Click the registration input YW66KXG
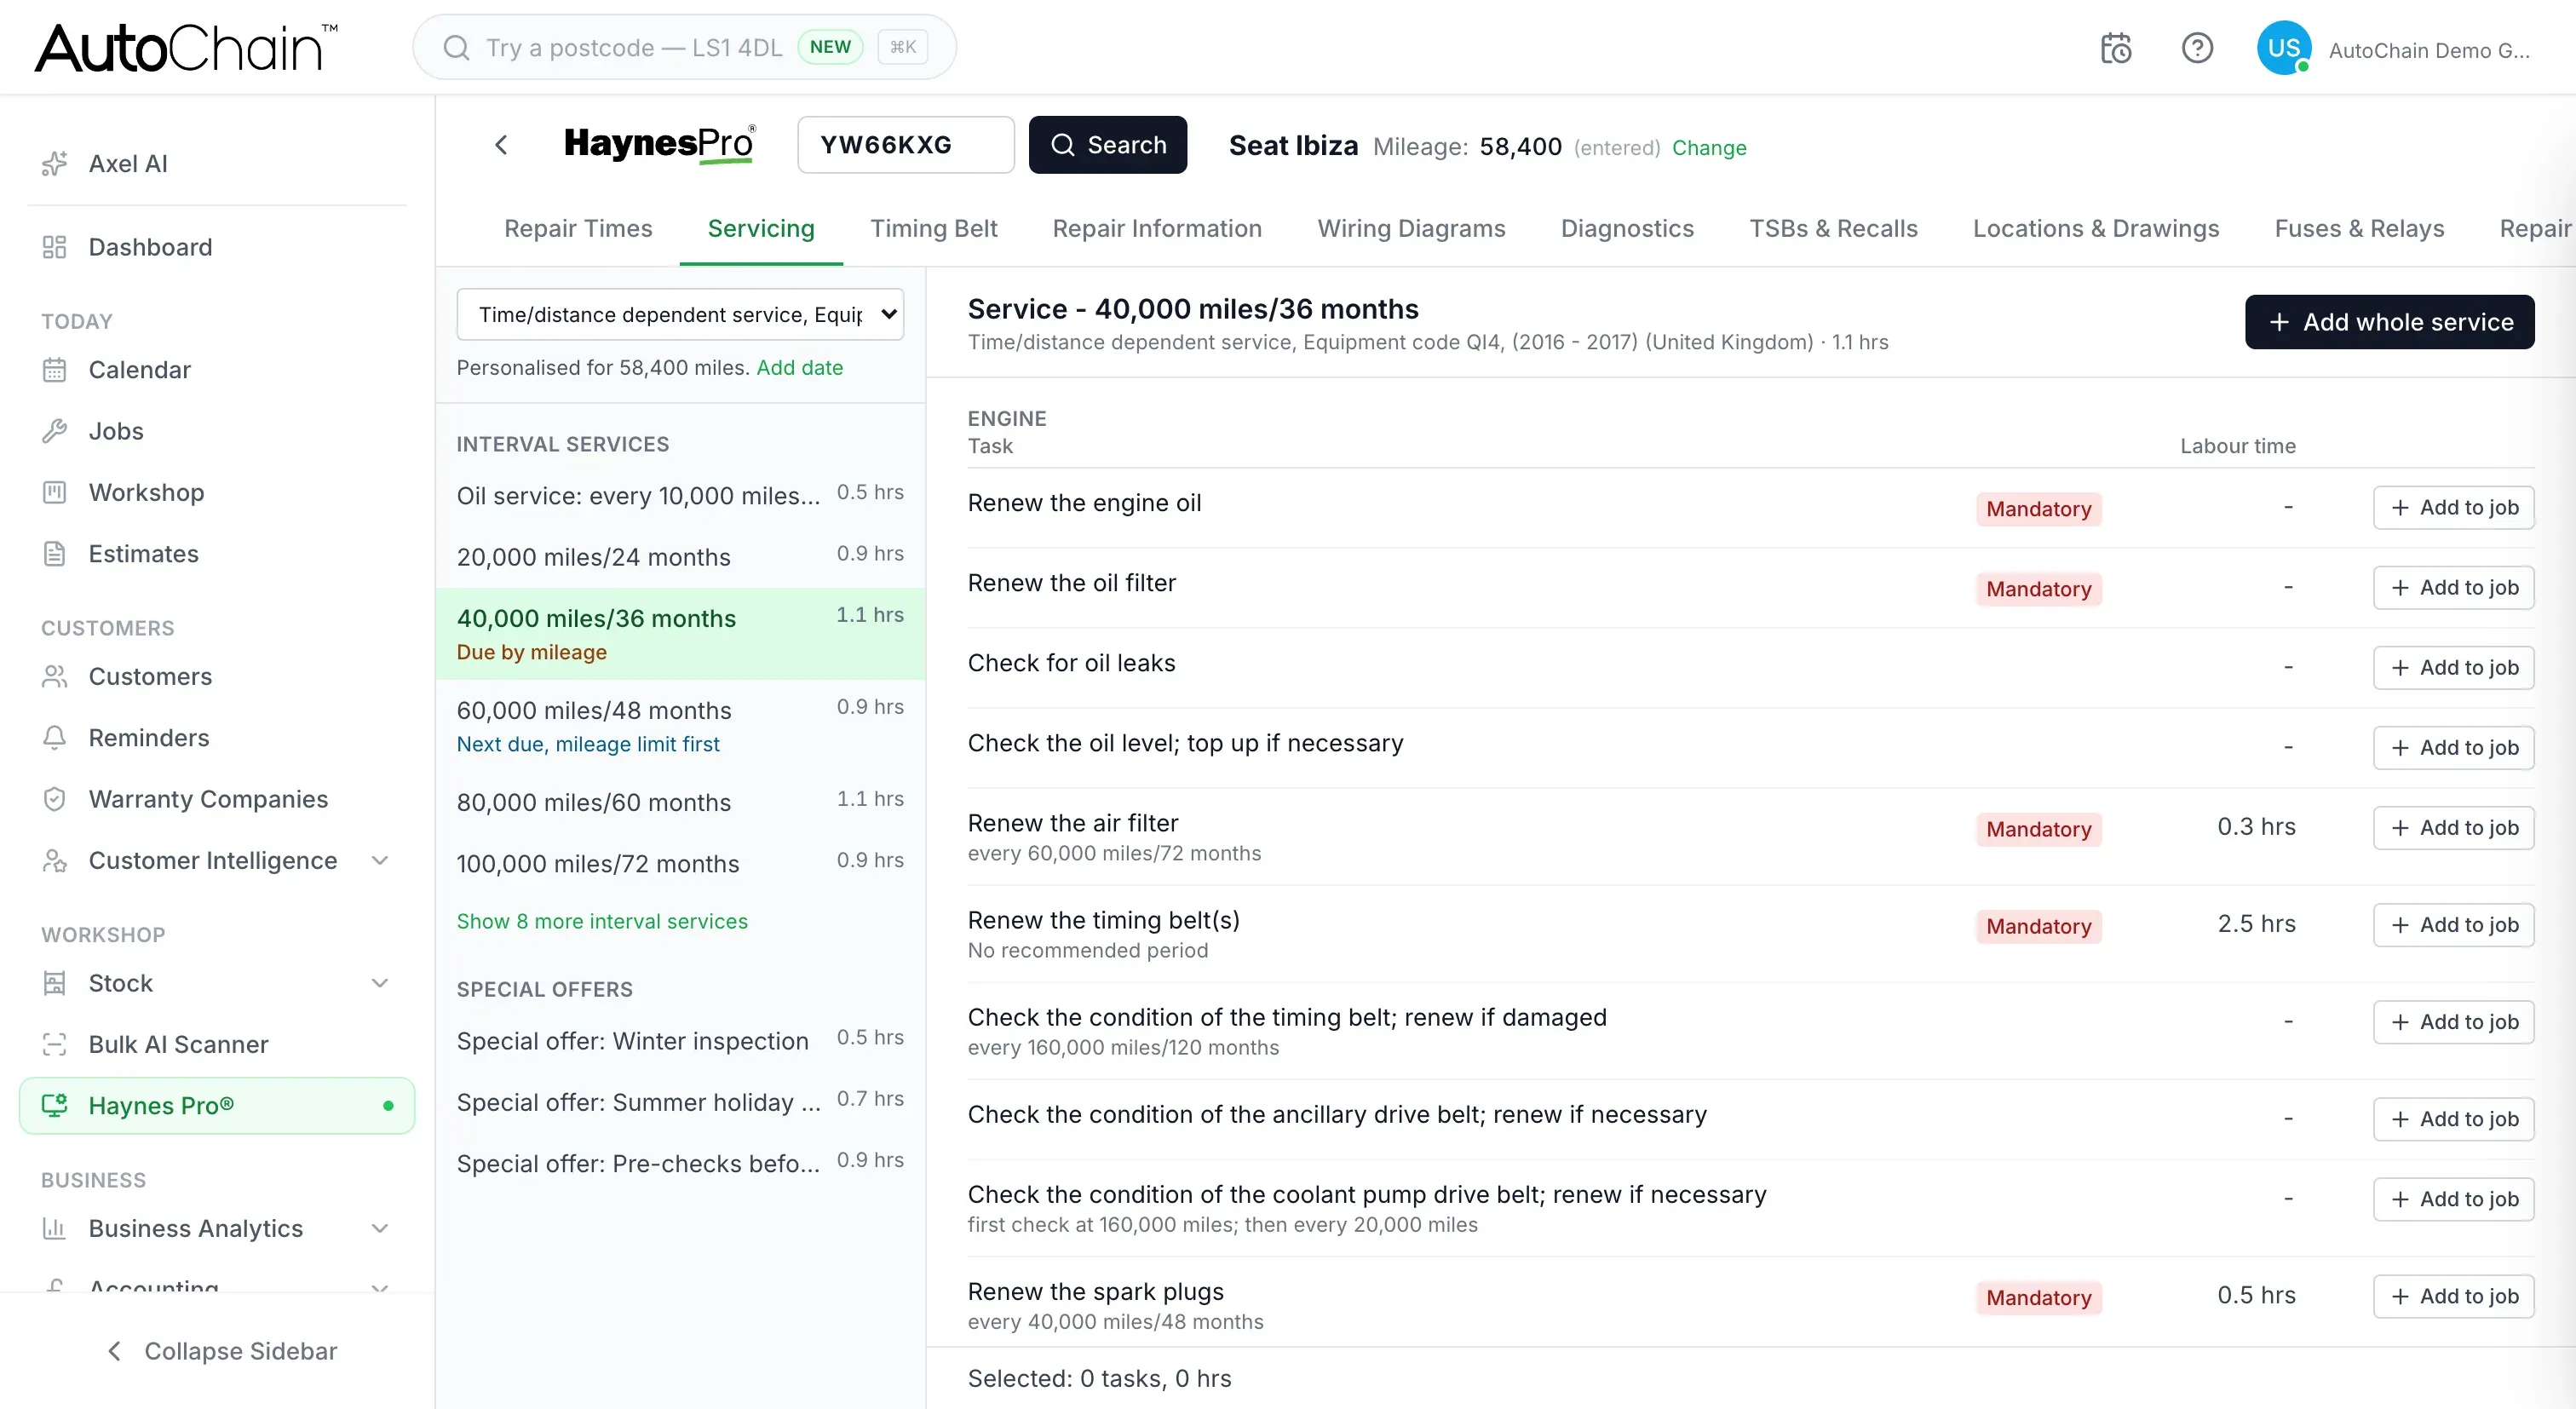 [x=906, y=145]
